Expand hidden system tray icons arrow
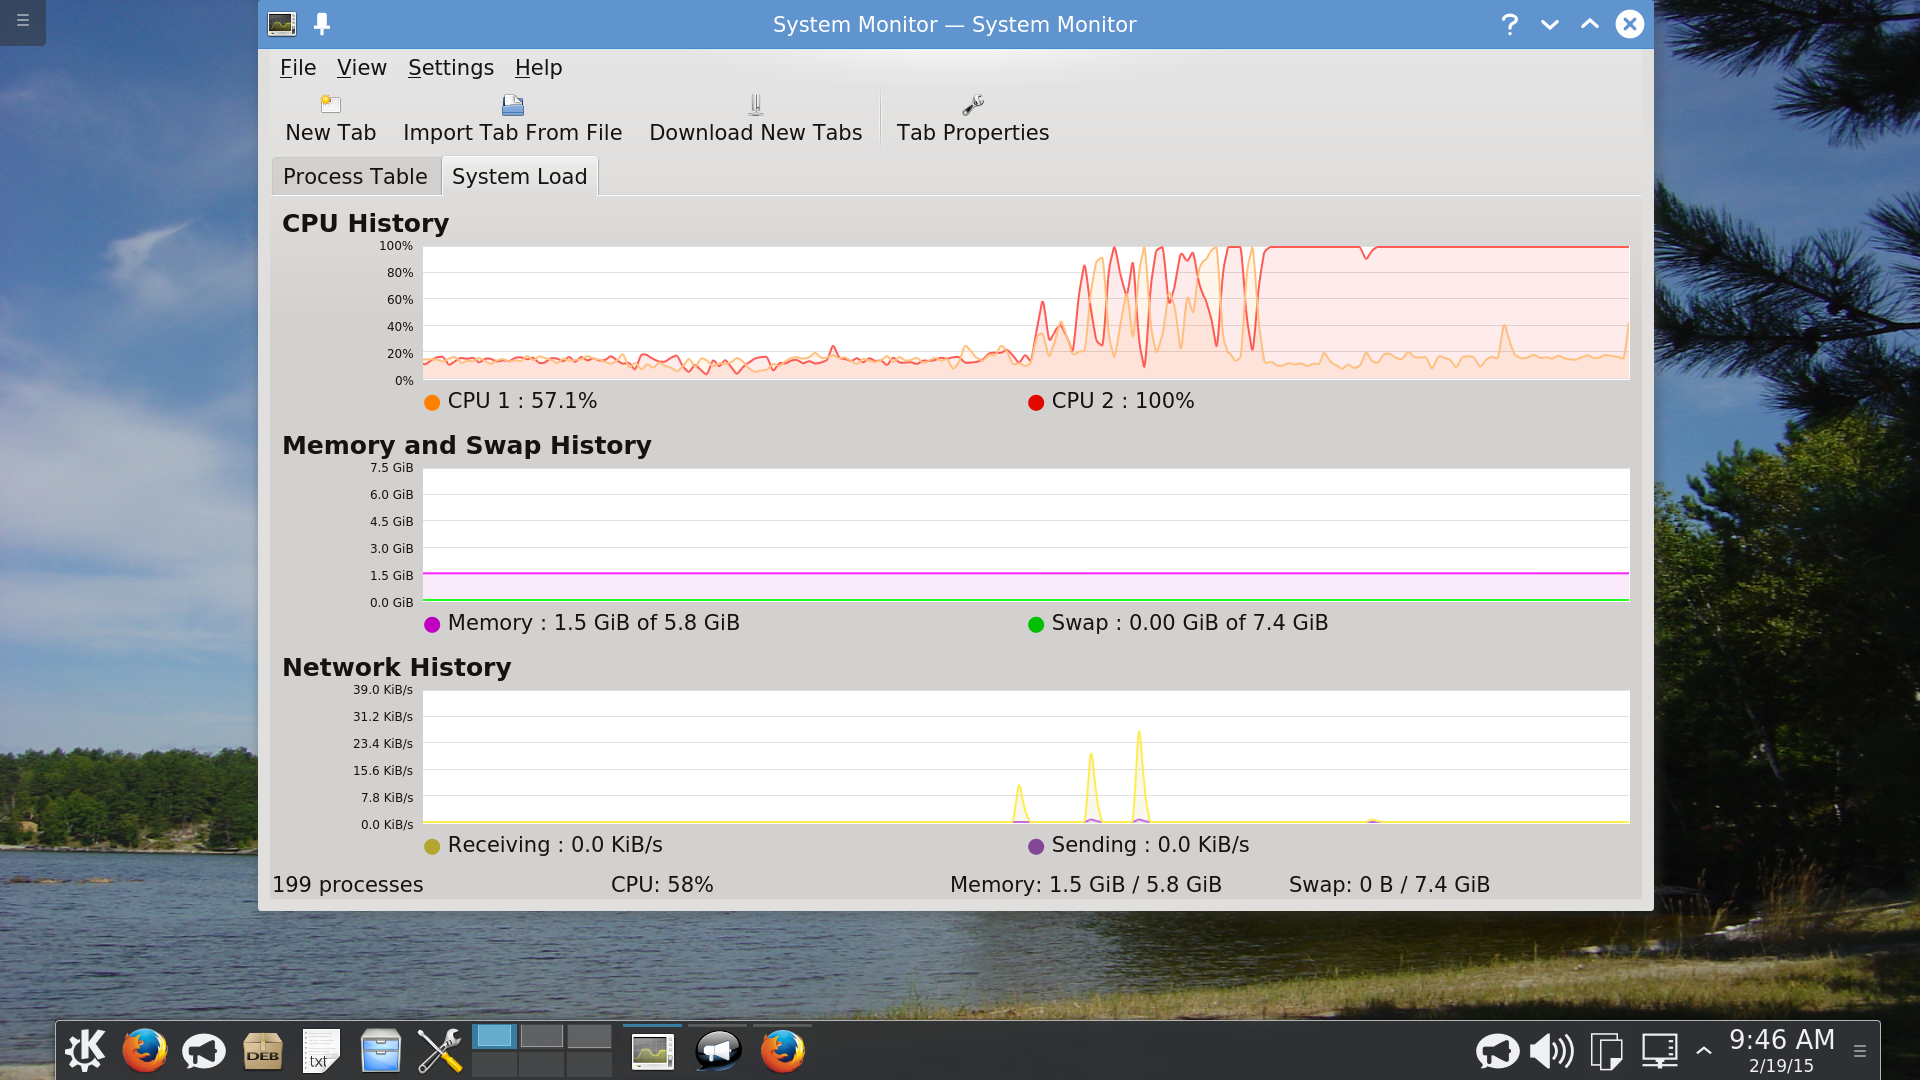The height and width of the screenshot is (1080, 1920). [x=1704, y=1051]
